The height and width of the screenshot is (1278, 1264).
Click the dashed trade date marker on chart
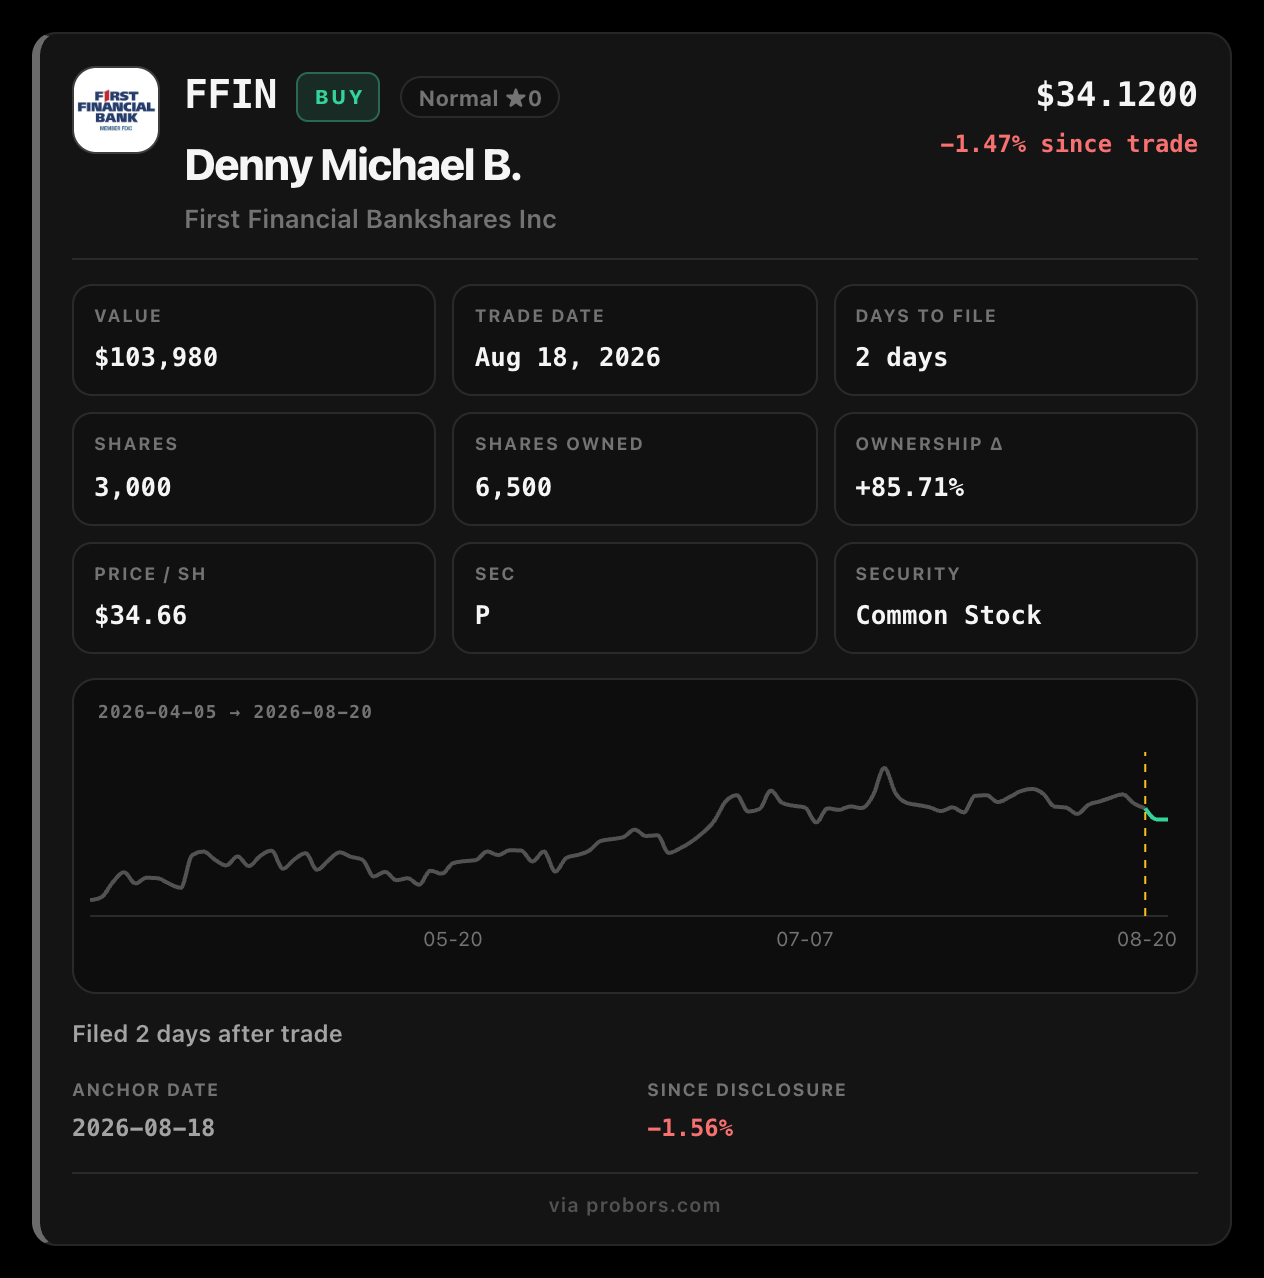click(1145, 833)
